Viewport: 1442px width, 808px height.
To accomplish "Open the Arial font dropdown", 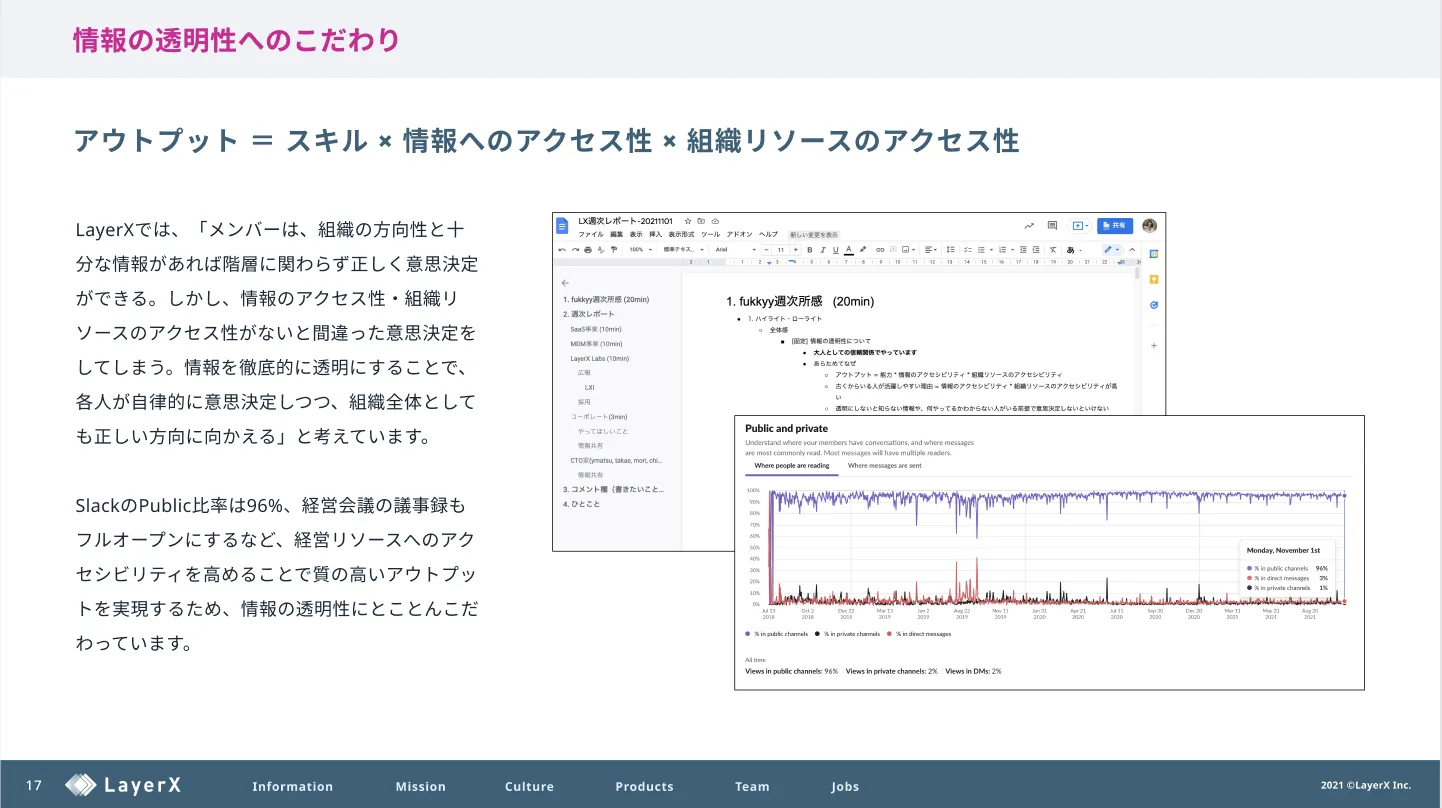I will click(732, 249).
